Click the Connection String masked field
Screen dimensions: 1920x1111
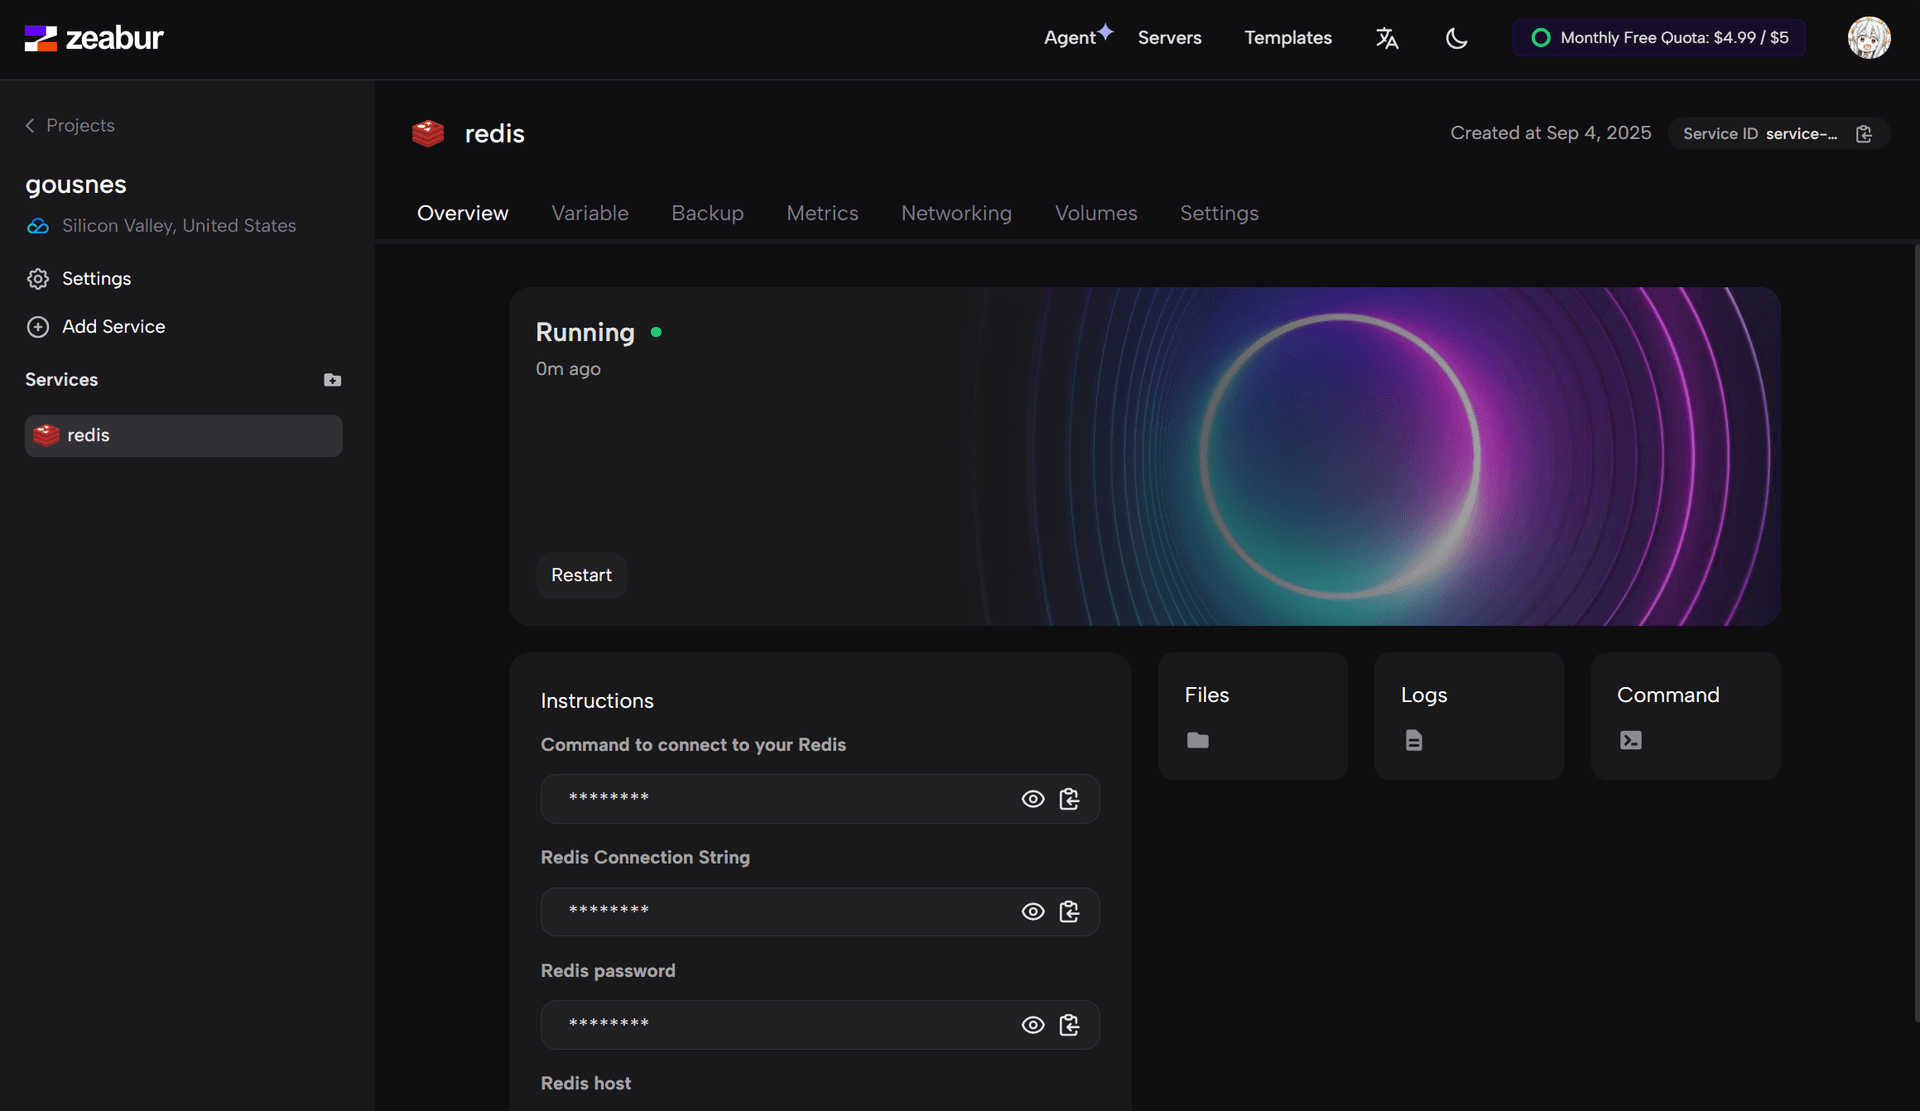820,912
